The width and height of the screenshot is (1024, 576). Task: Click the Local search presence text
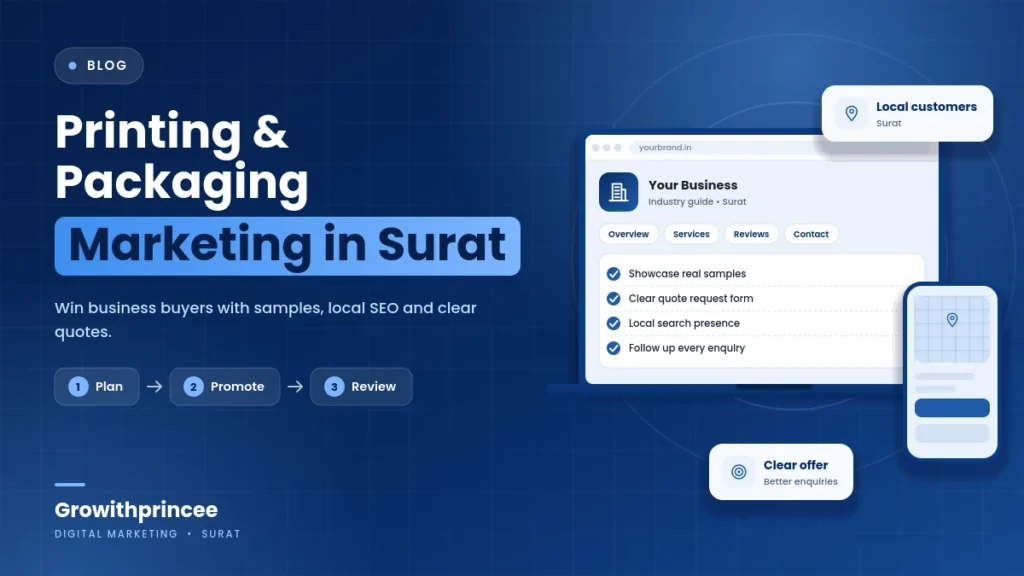684,323
